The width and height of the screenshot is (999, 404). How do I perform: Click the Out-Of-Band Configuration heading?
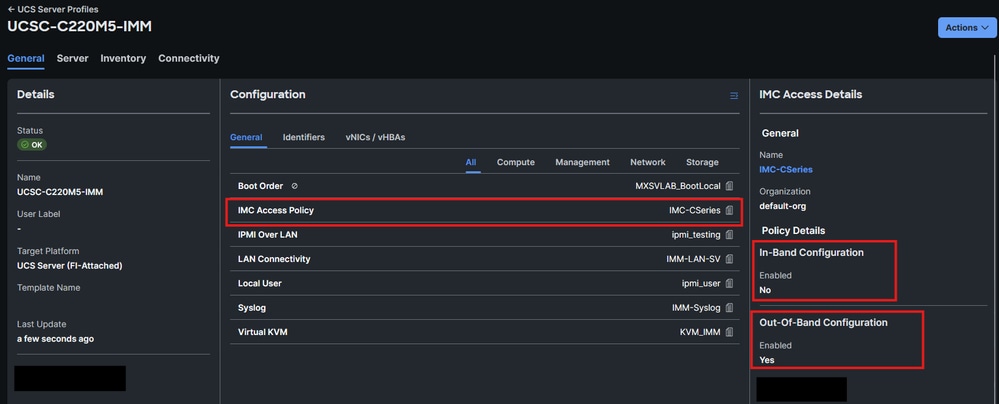[823, 322]
